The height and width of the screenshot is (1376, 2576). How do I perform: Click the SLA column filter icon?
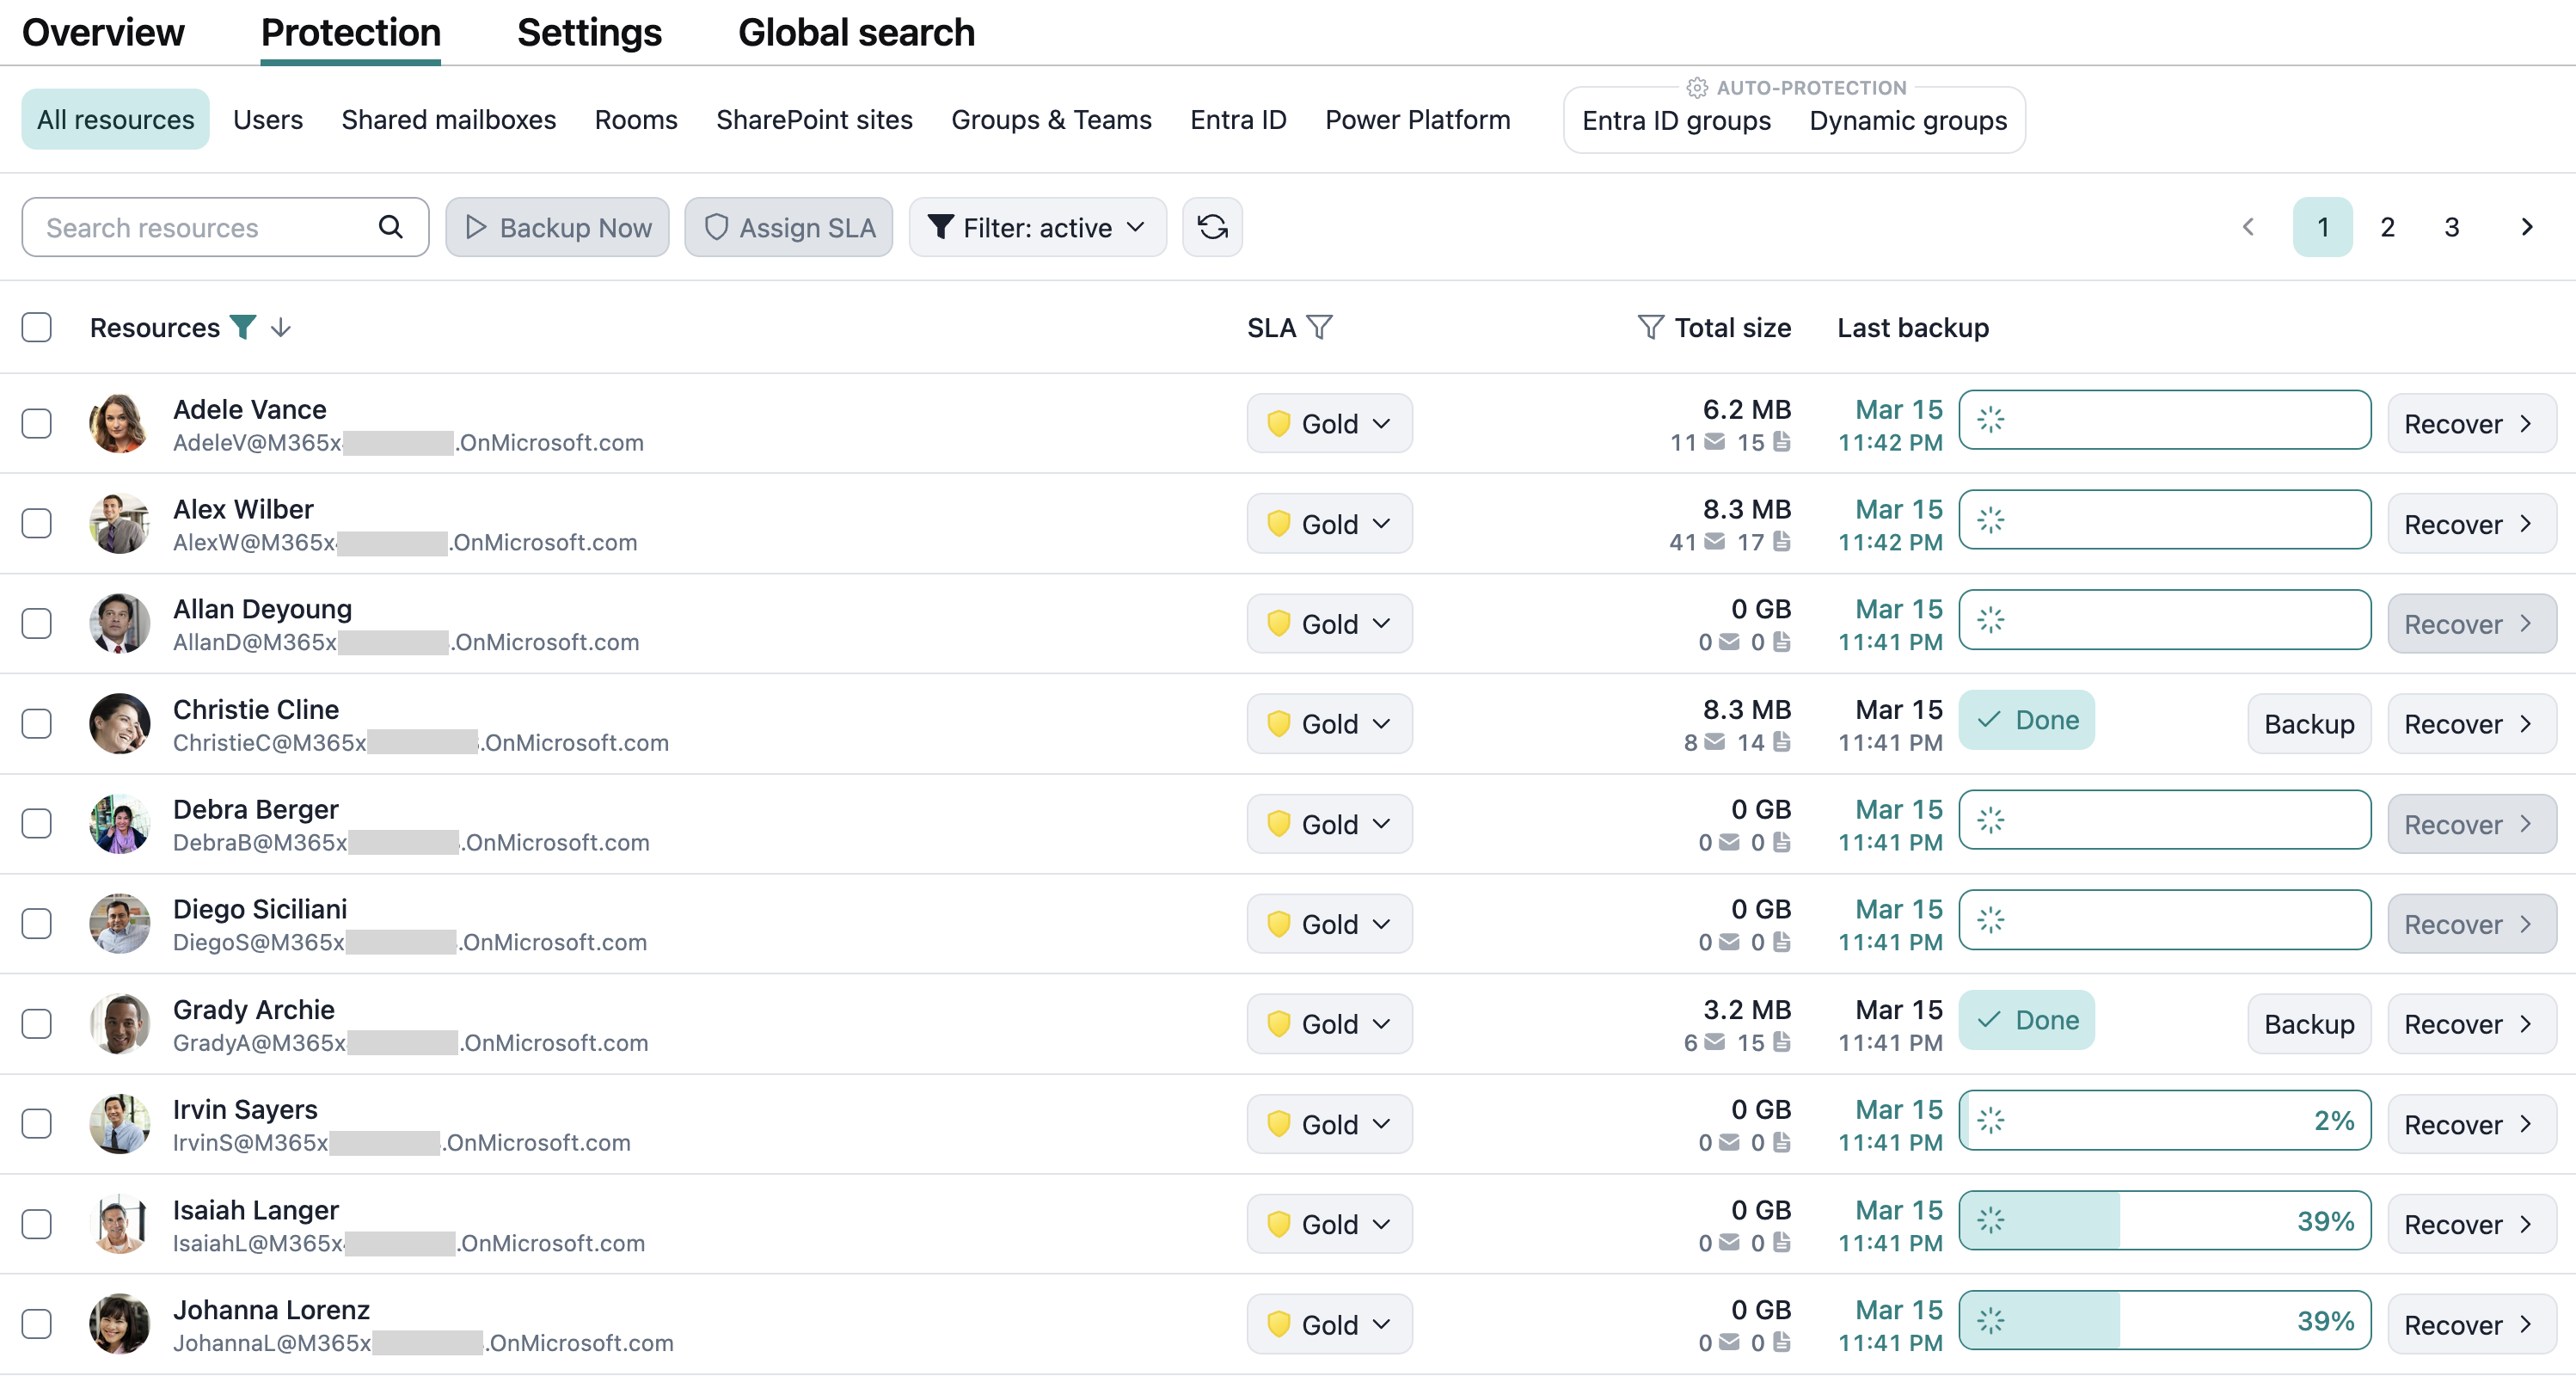point(1320,327)
